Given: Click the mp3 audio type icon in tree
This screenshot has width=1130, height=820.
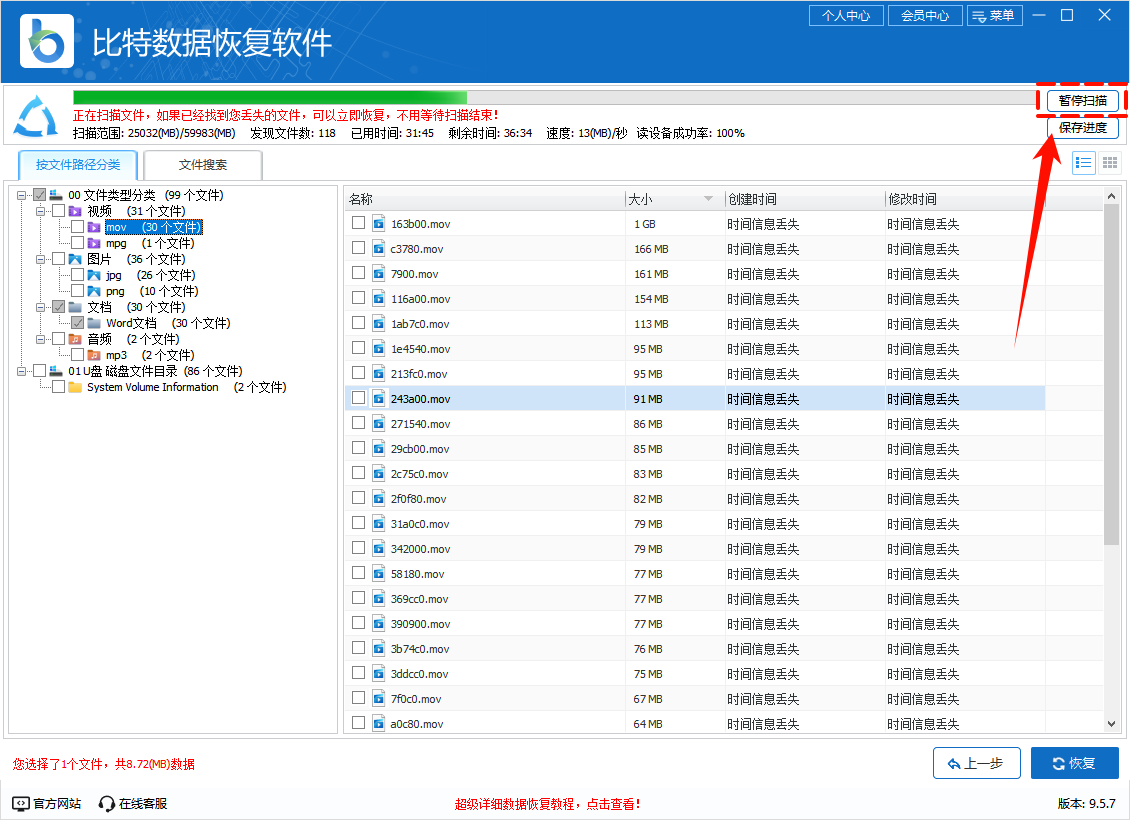Looking at the screenshot, I should coord(94,355).
